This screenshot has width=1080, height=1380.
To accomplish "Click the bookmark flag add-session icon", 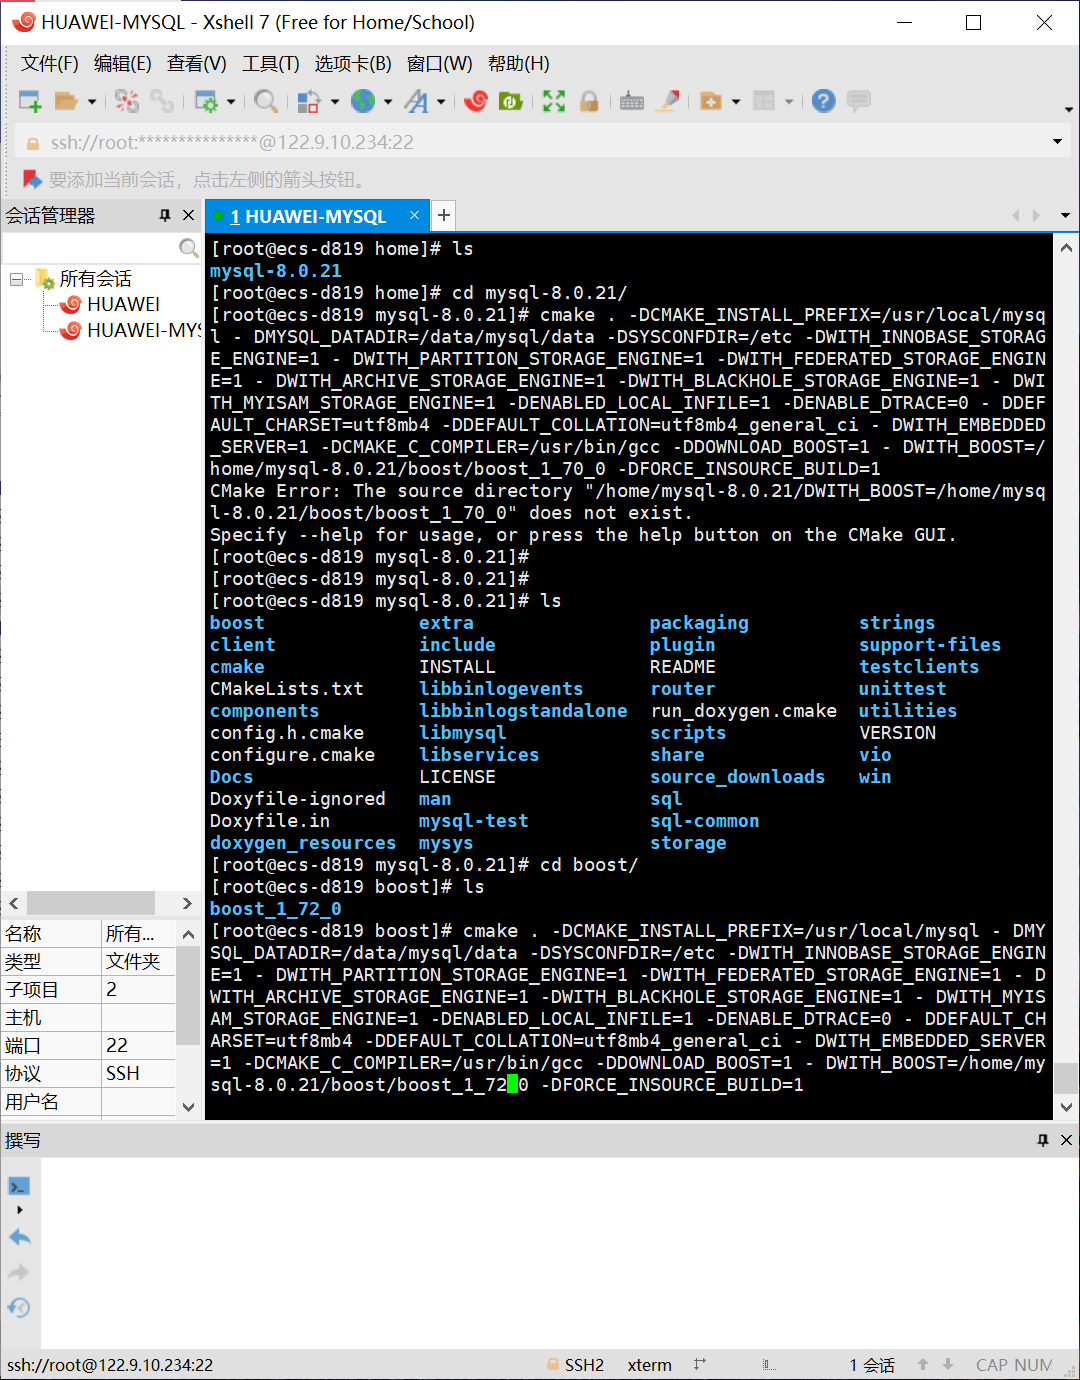I will (x=32, y=180).
